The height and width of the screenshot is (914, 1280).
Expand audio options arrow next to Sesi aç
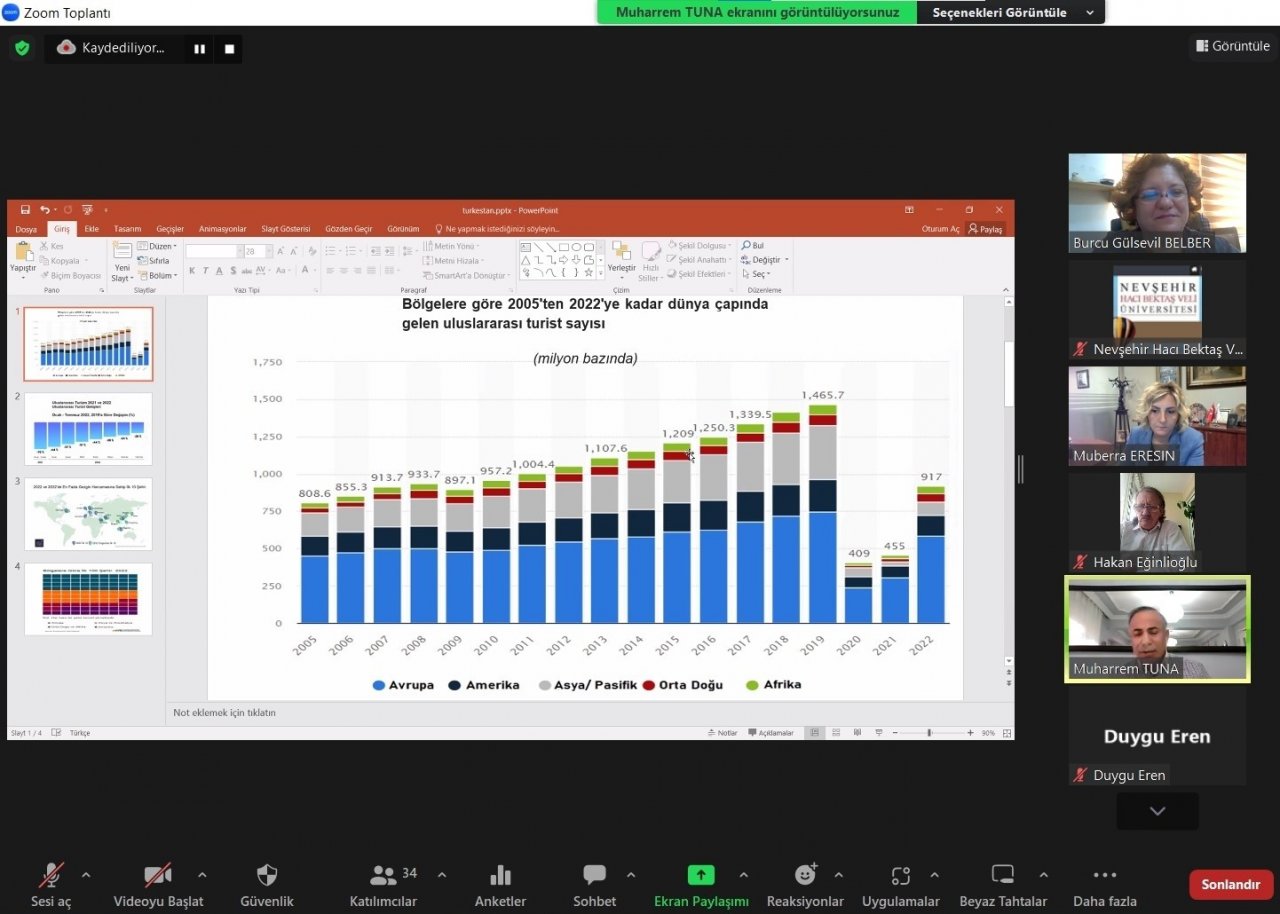[x=86, y=875]
